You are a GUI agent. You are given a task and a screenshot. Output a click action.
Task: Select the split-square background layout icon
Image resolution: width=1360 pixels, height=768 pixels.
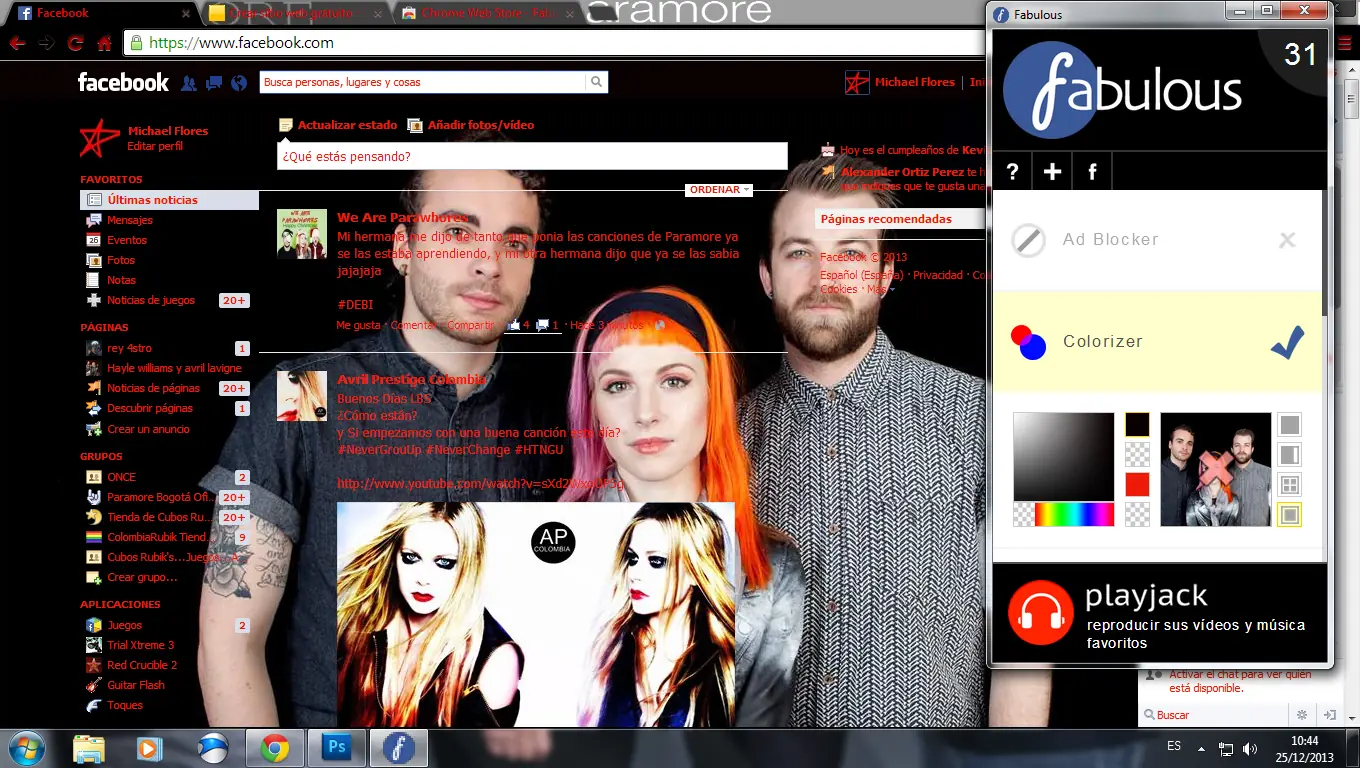(1289, 455)
